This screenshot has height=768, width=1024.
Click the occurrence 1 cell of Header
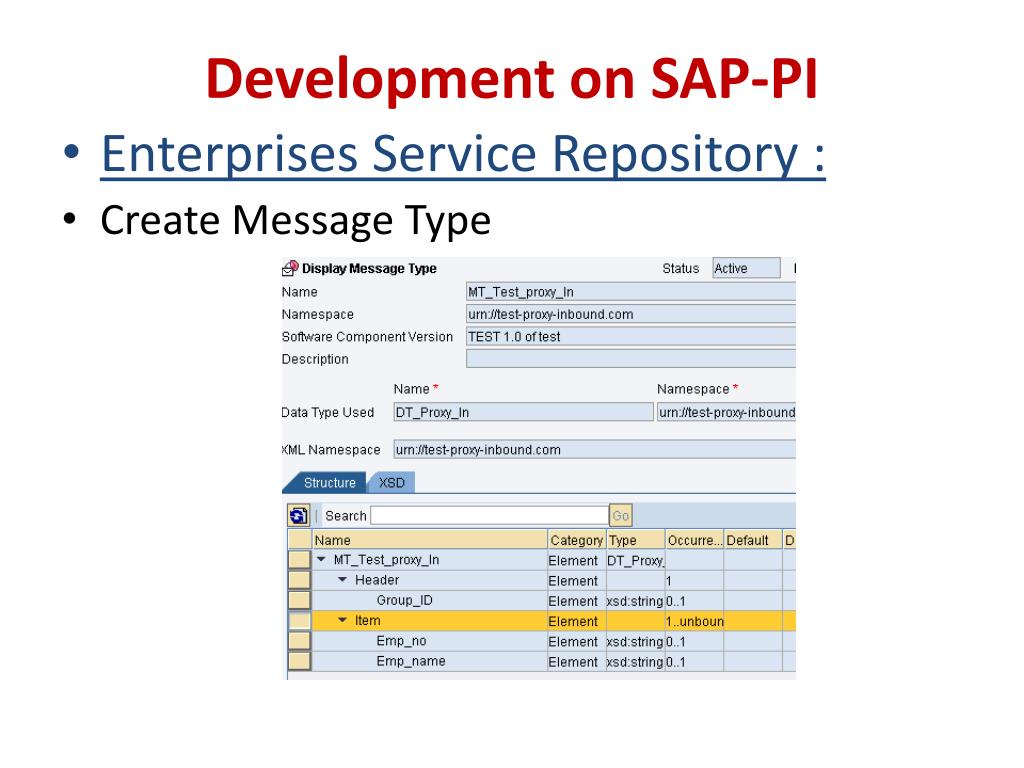(694, 581)
